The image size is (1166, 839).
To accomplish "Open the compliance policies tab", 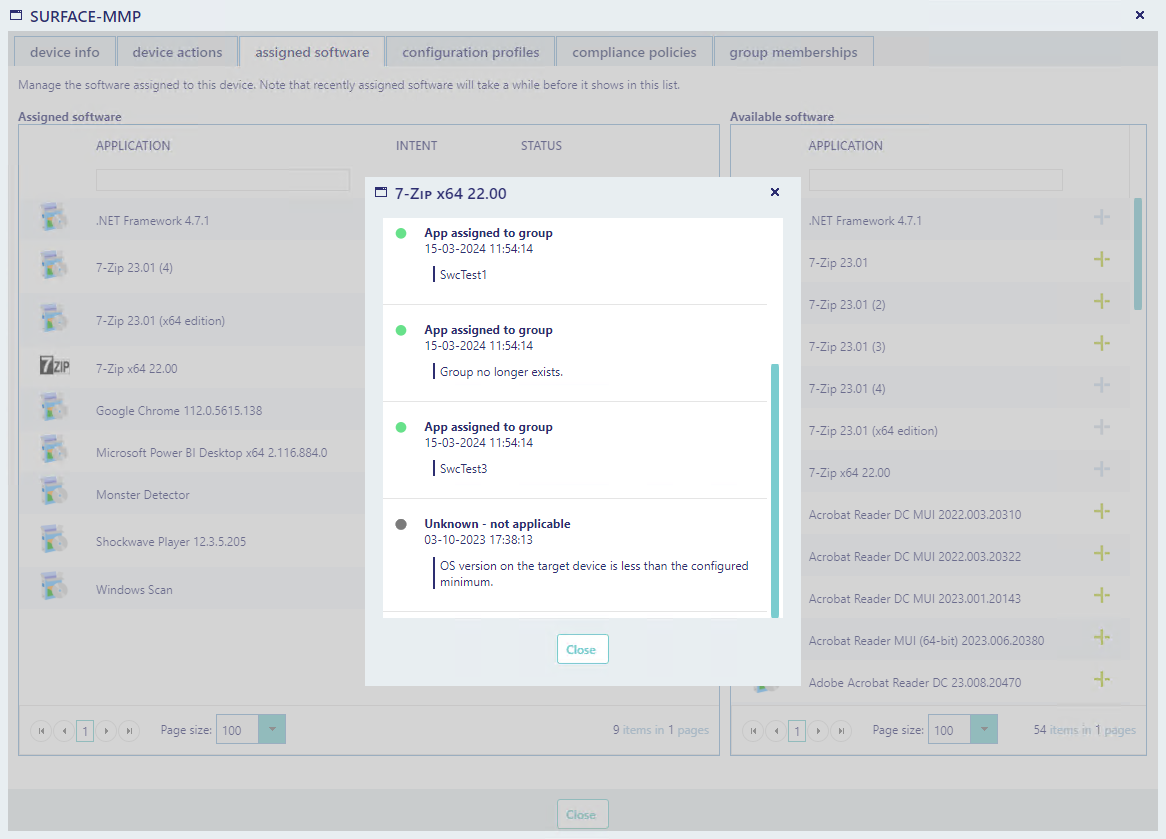I will [x=636, y=52].
